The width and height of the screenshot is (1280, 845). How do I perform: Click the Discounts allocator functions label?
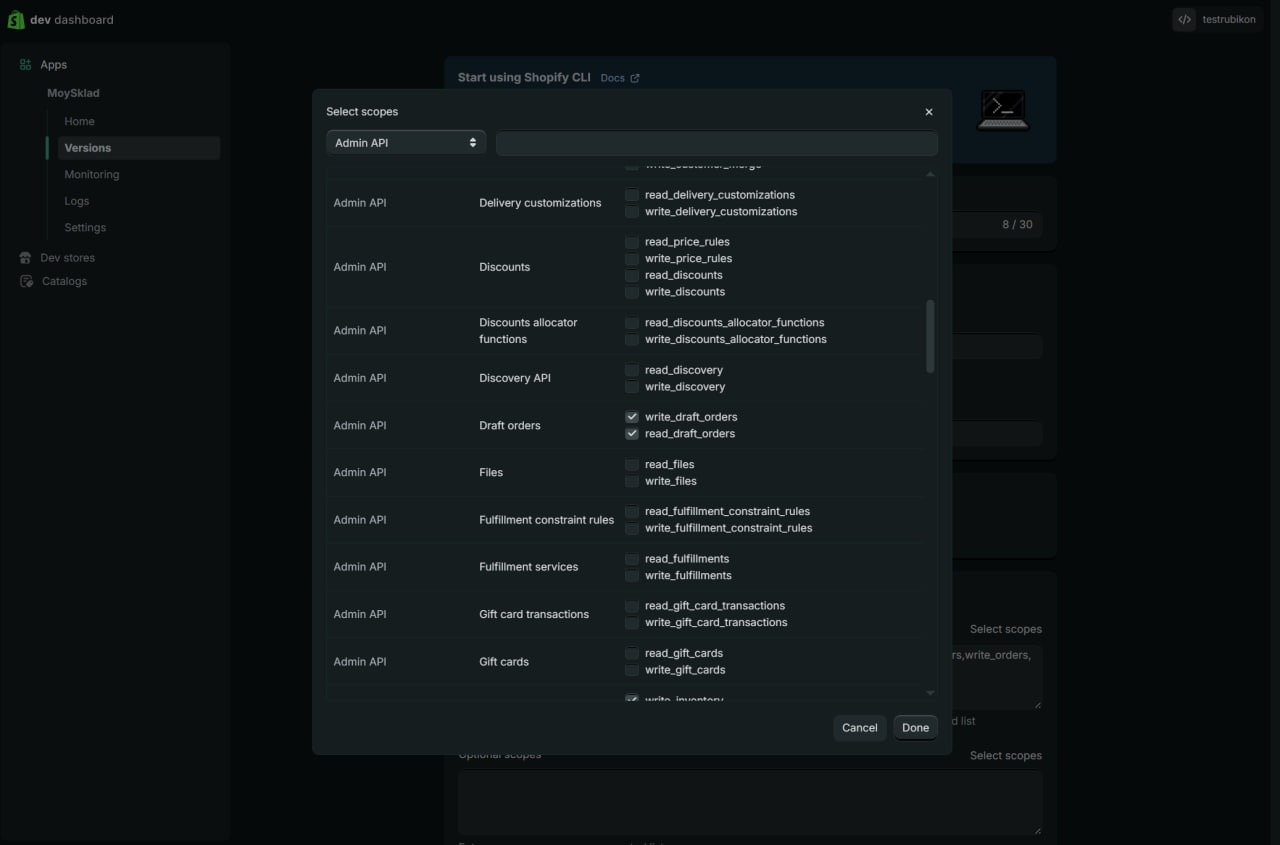click(x=528, y=331)
